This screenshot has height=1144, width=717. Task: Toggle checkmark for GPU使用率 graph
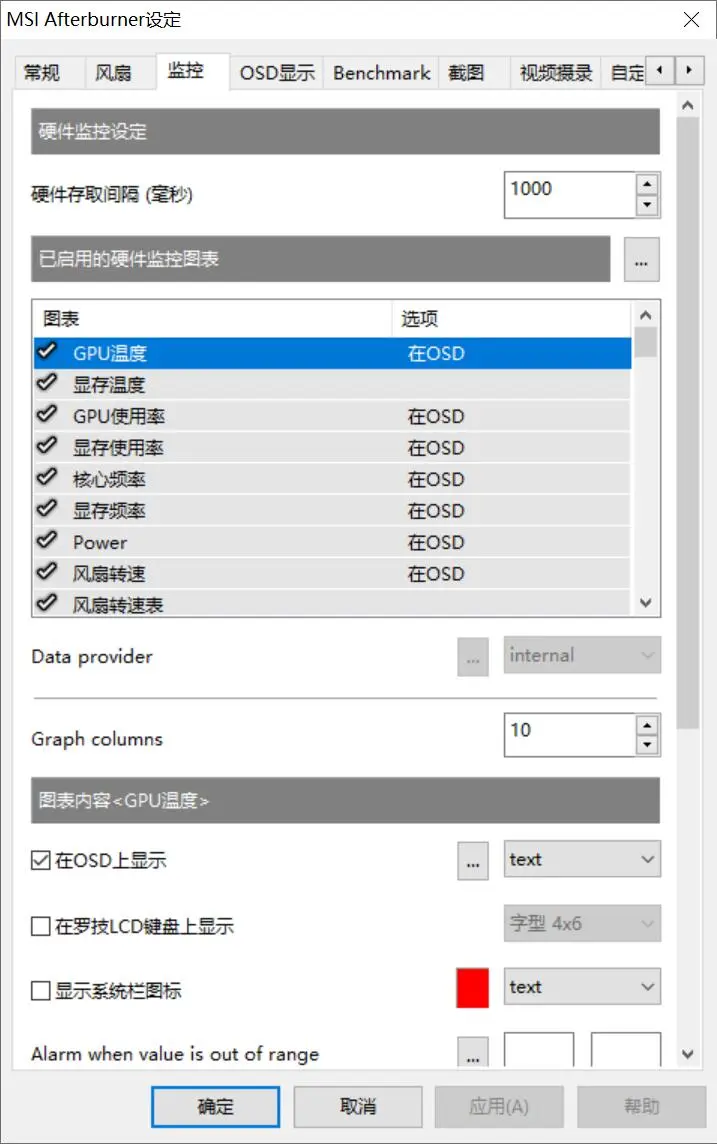click(x=47, y=414)
